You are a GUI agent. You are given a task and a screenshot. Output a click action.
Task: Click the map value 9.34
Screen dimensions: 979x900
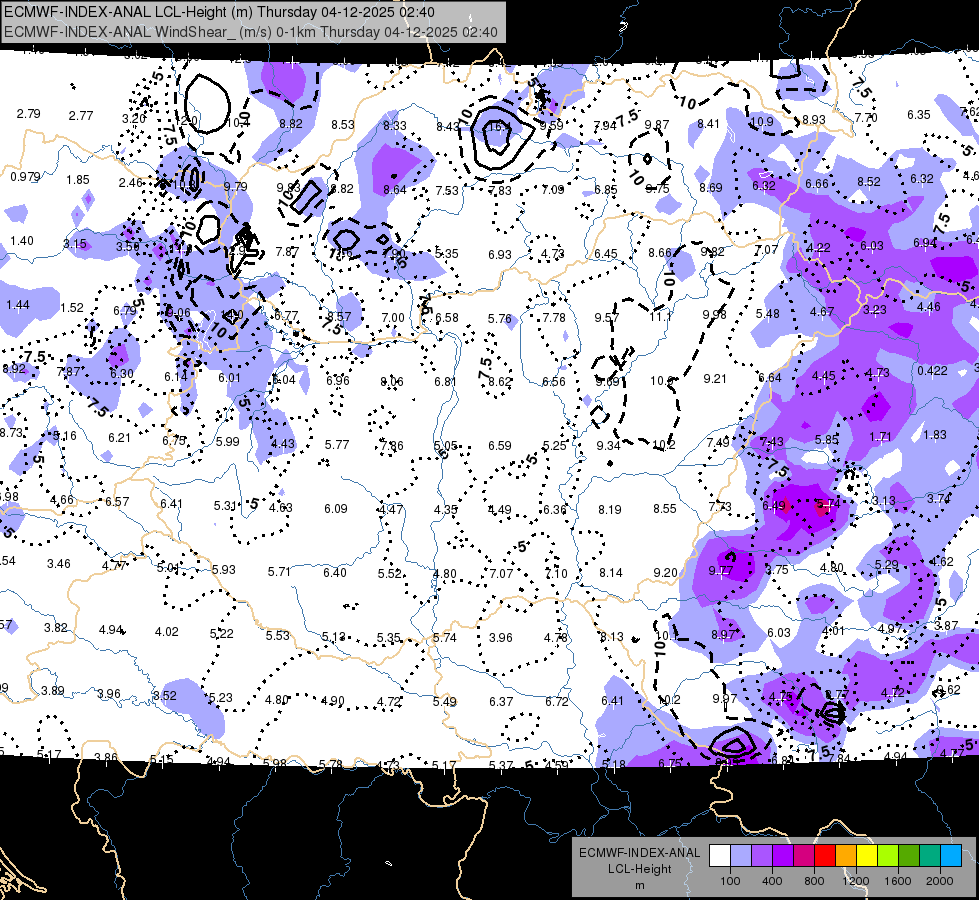(x=608, y=445)
